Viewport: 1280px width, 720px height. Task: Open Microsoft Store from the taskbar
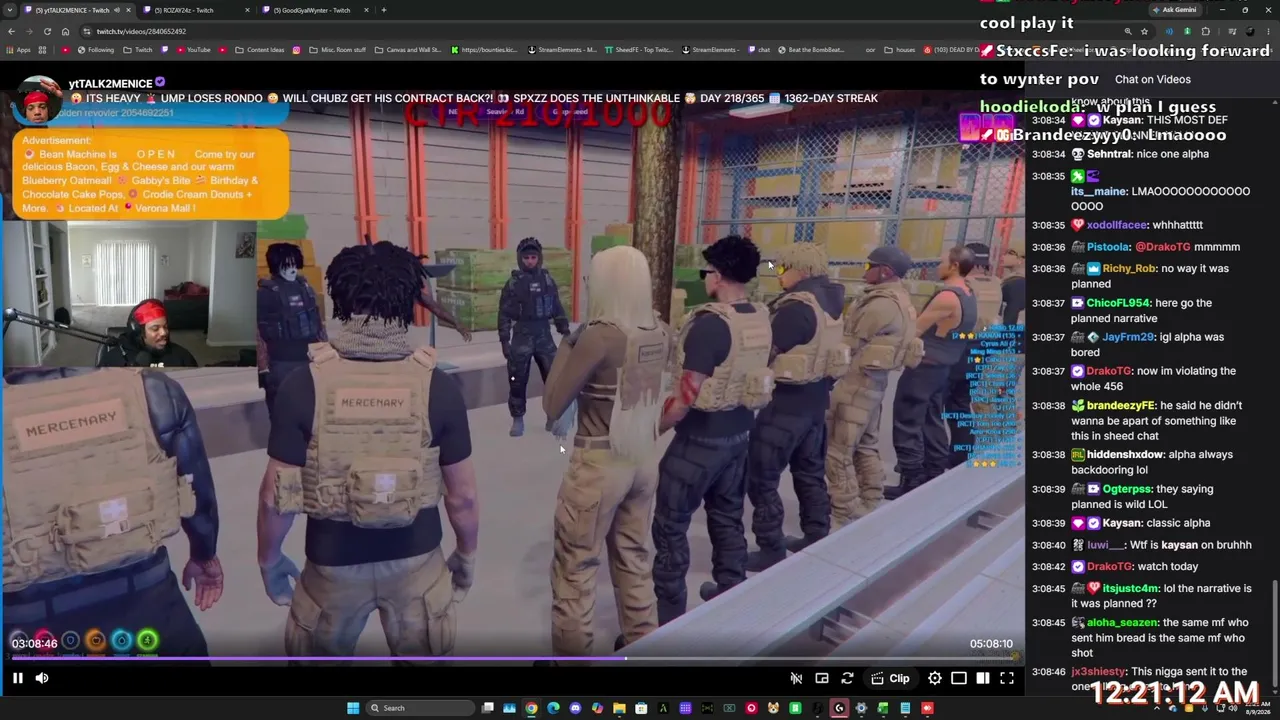click(641, 708)
